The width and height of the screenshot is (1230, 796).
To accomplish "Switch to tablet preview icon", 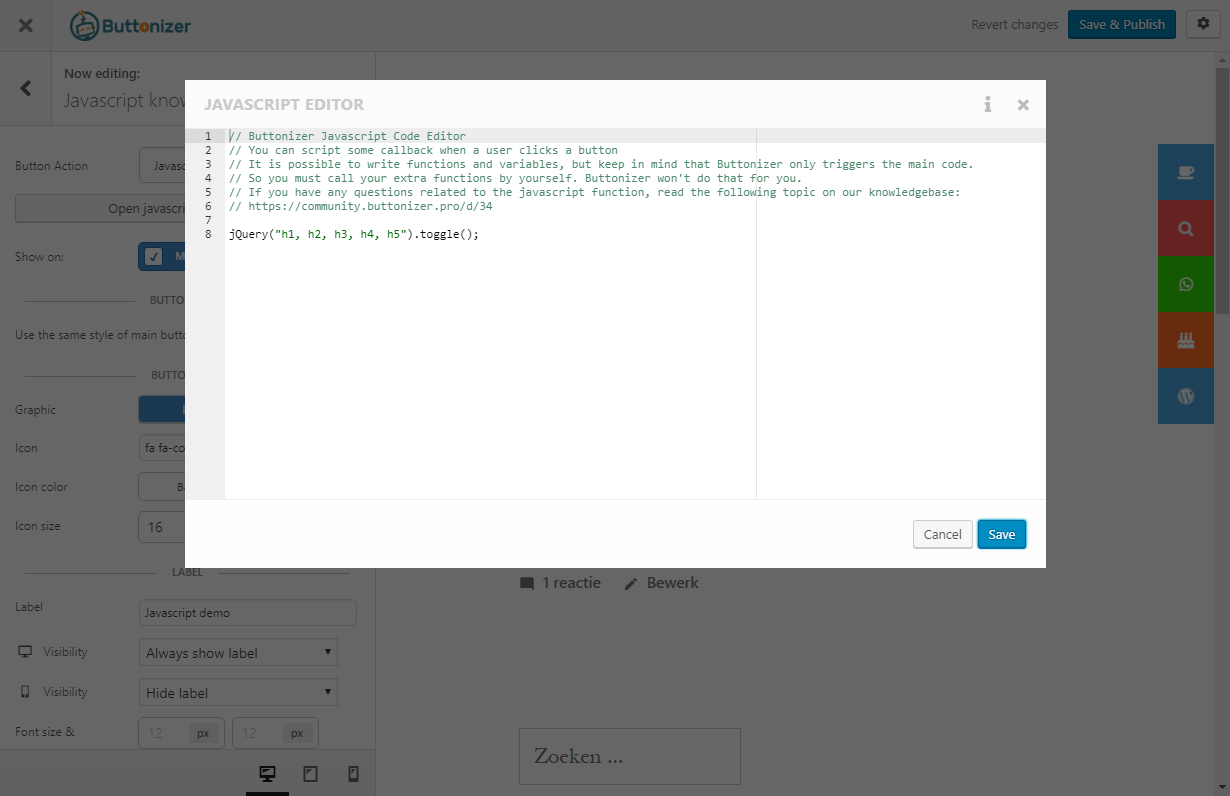I will [x=310, y=774].
